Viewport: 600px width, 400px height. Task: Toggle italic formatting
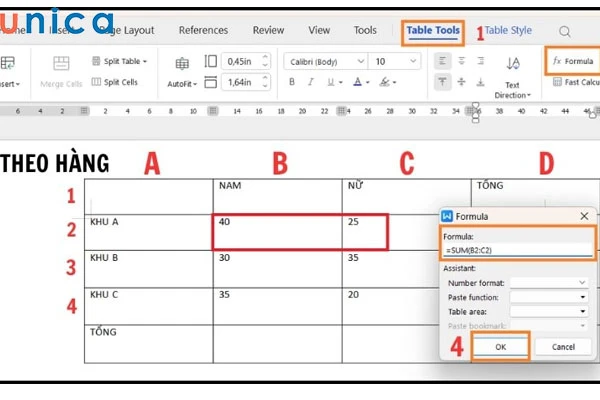[311, 82]
